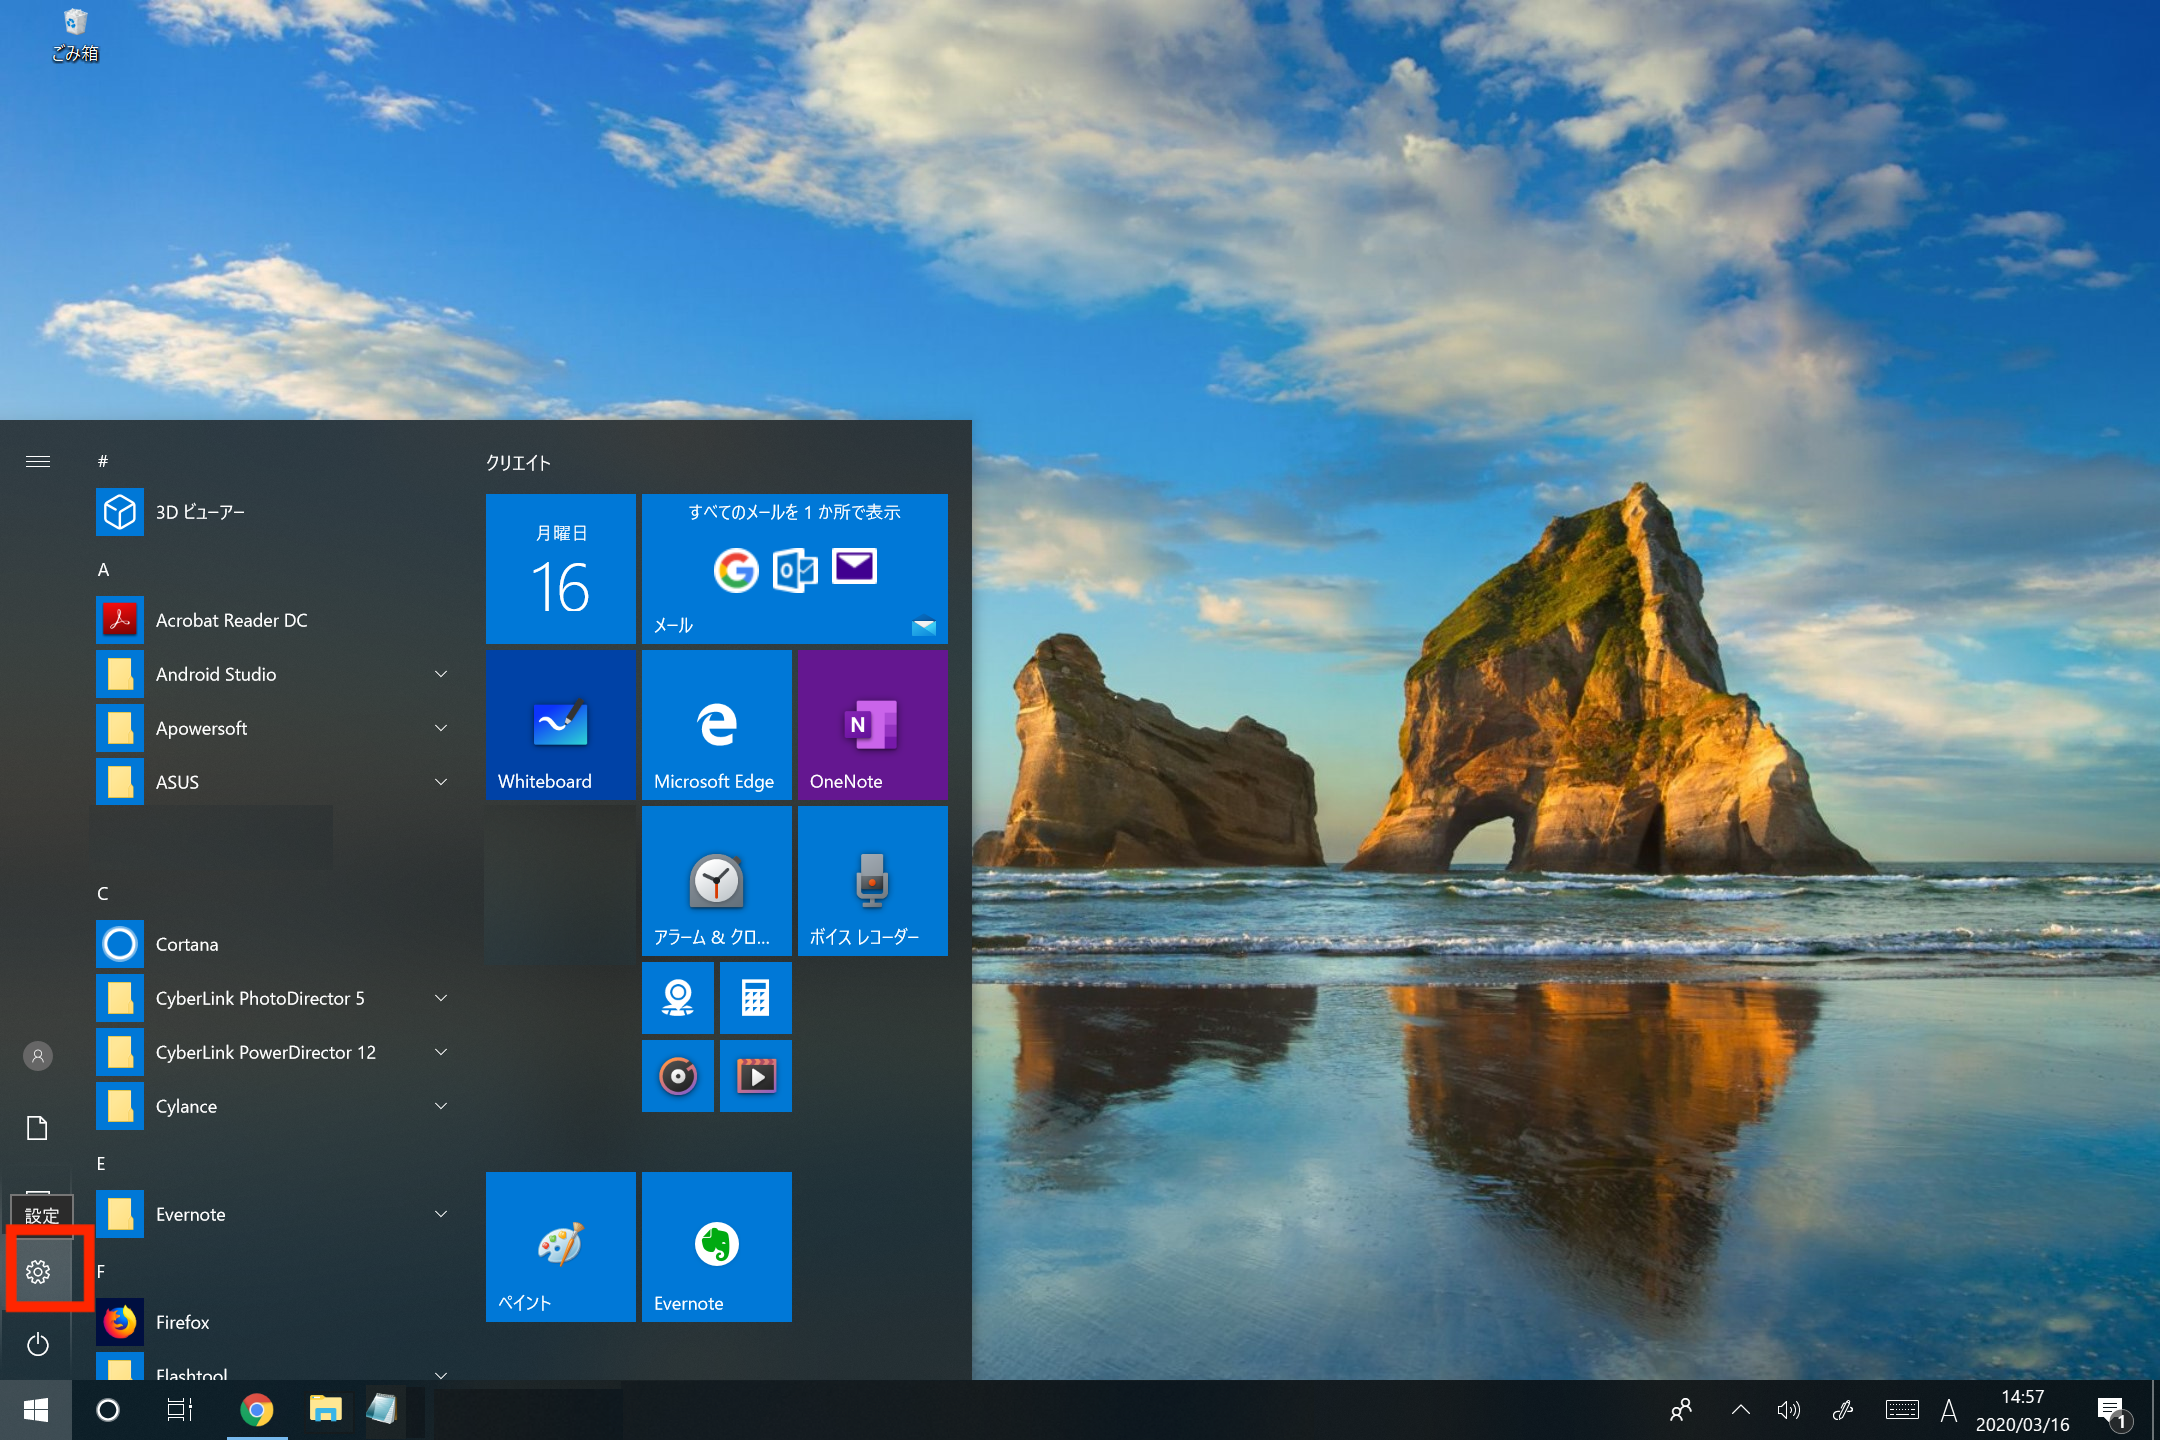Launch the Paint tile
Screen dimensions: 2160x1440
tap(560, 1247)
